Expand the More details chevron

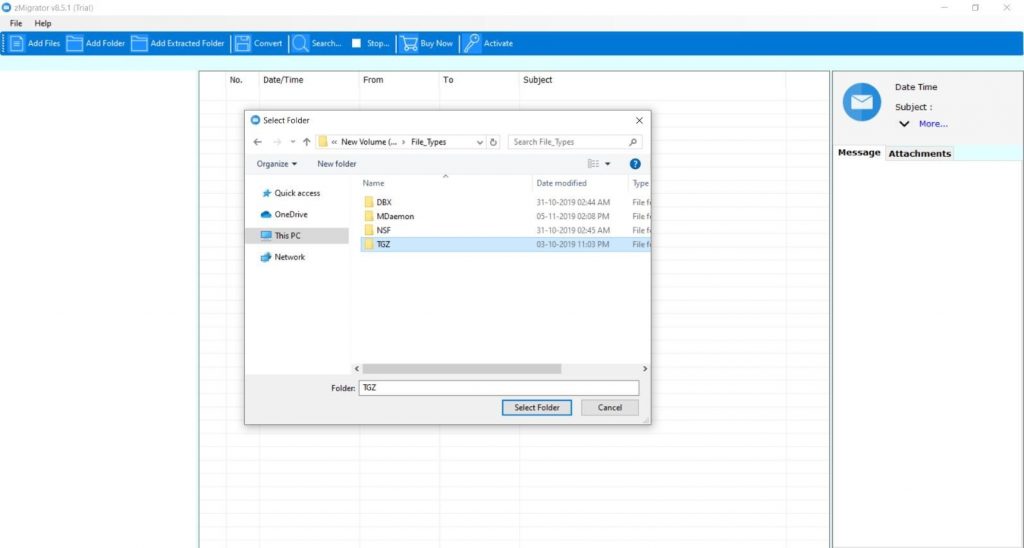point(904,124)
